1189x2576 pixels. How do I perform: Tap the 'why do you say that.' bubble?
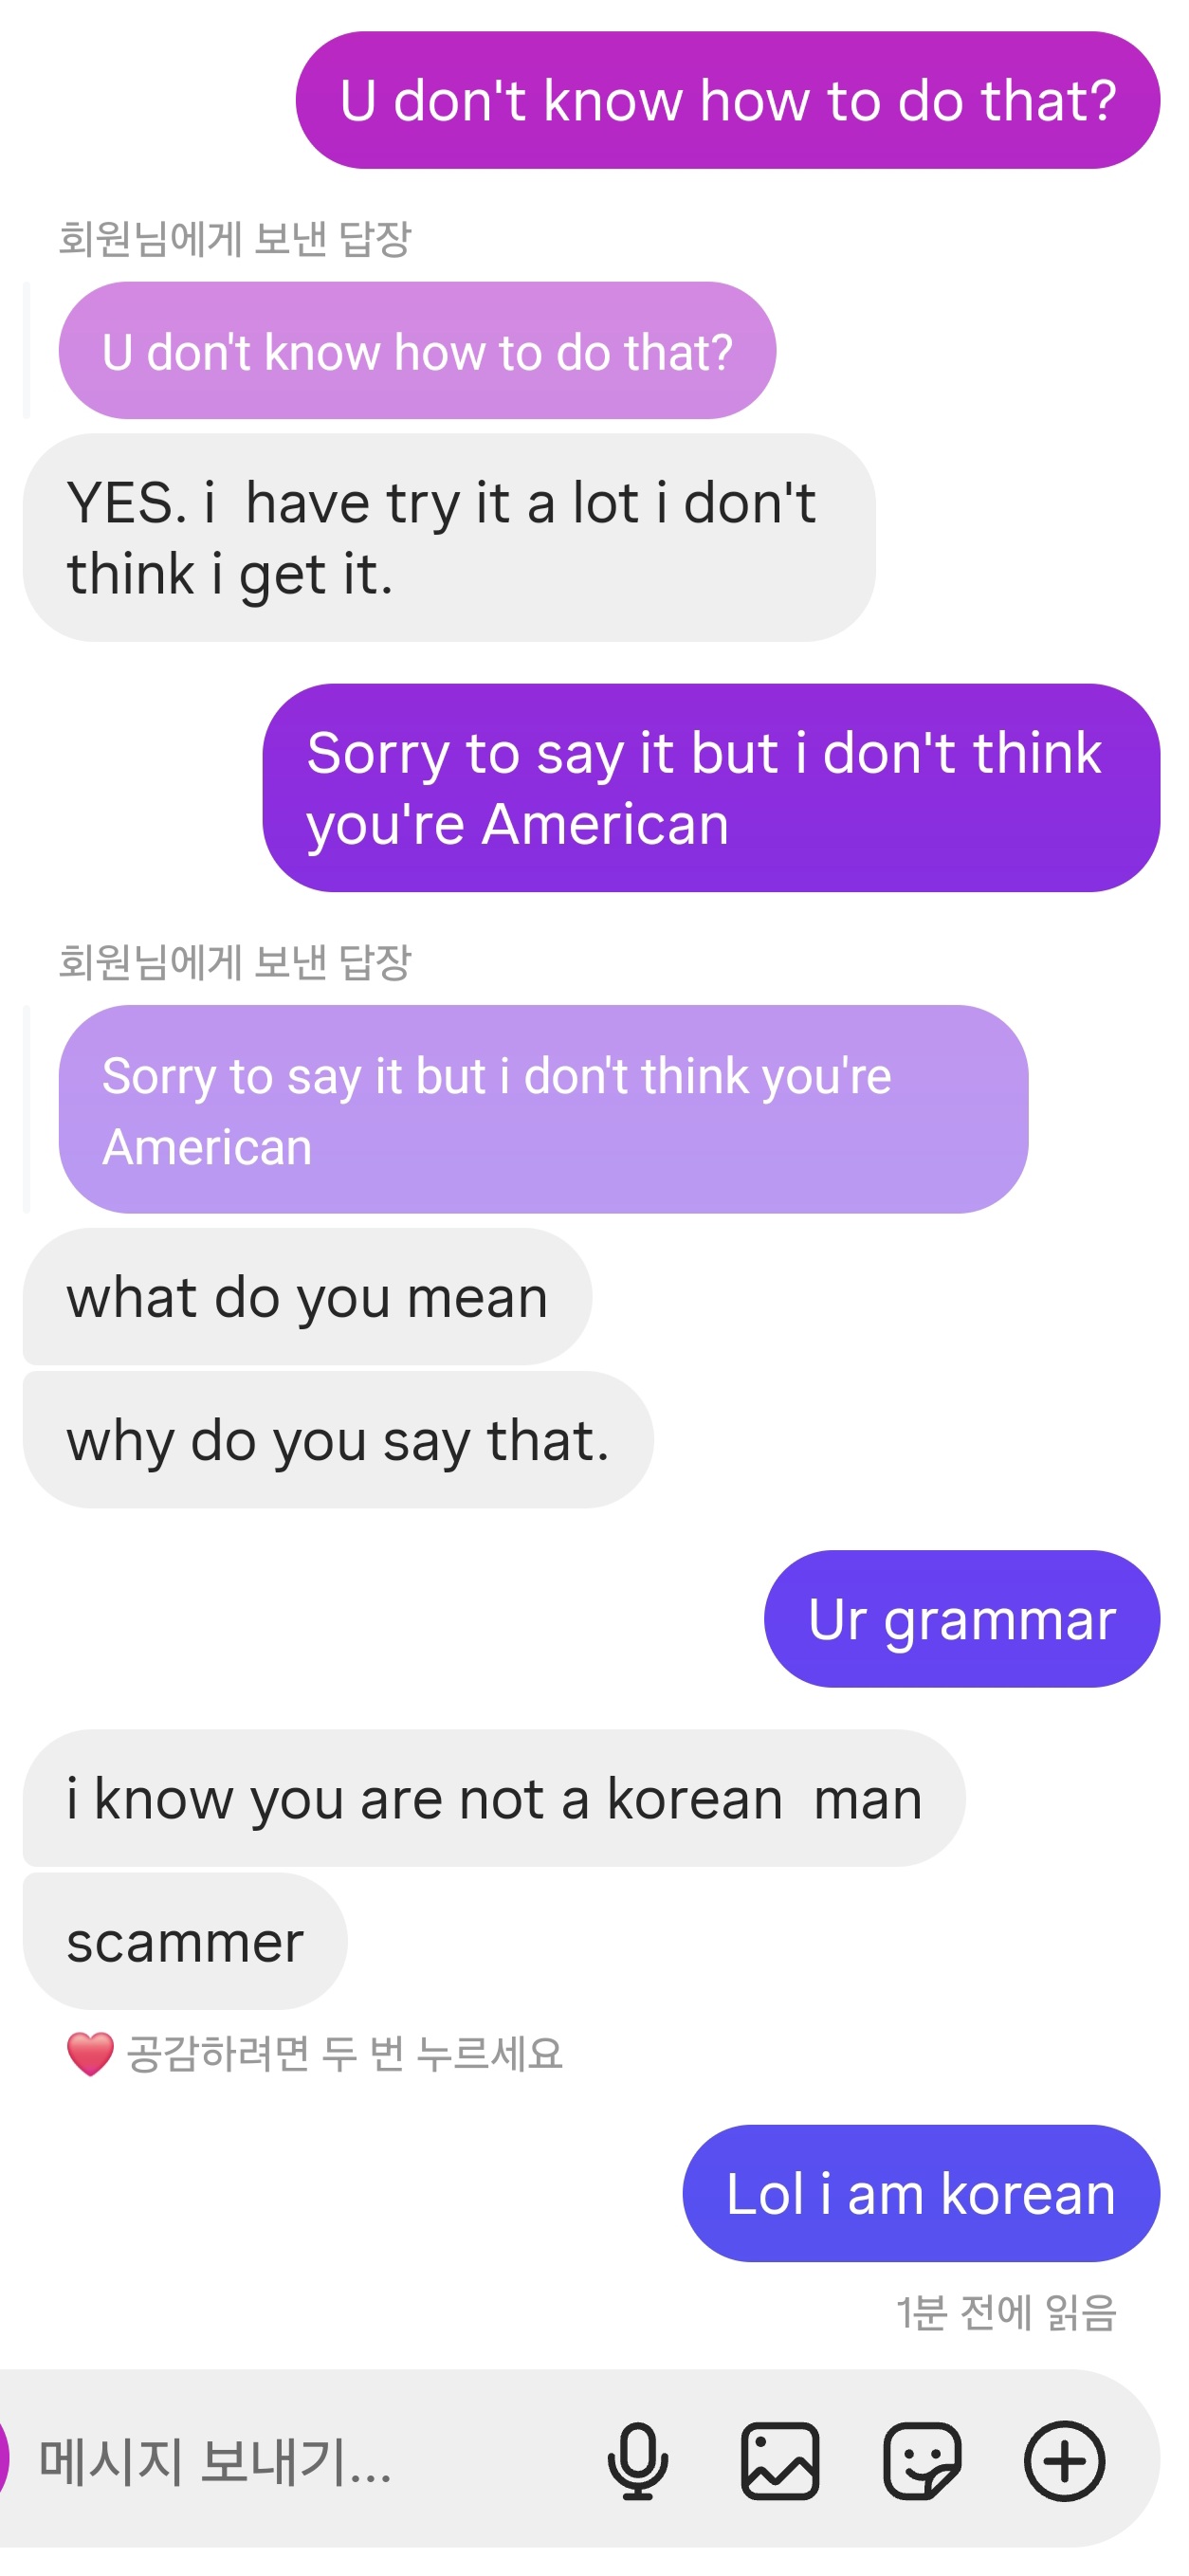coord(338,1439)
